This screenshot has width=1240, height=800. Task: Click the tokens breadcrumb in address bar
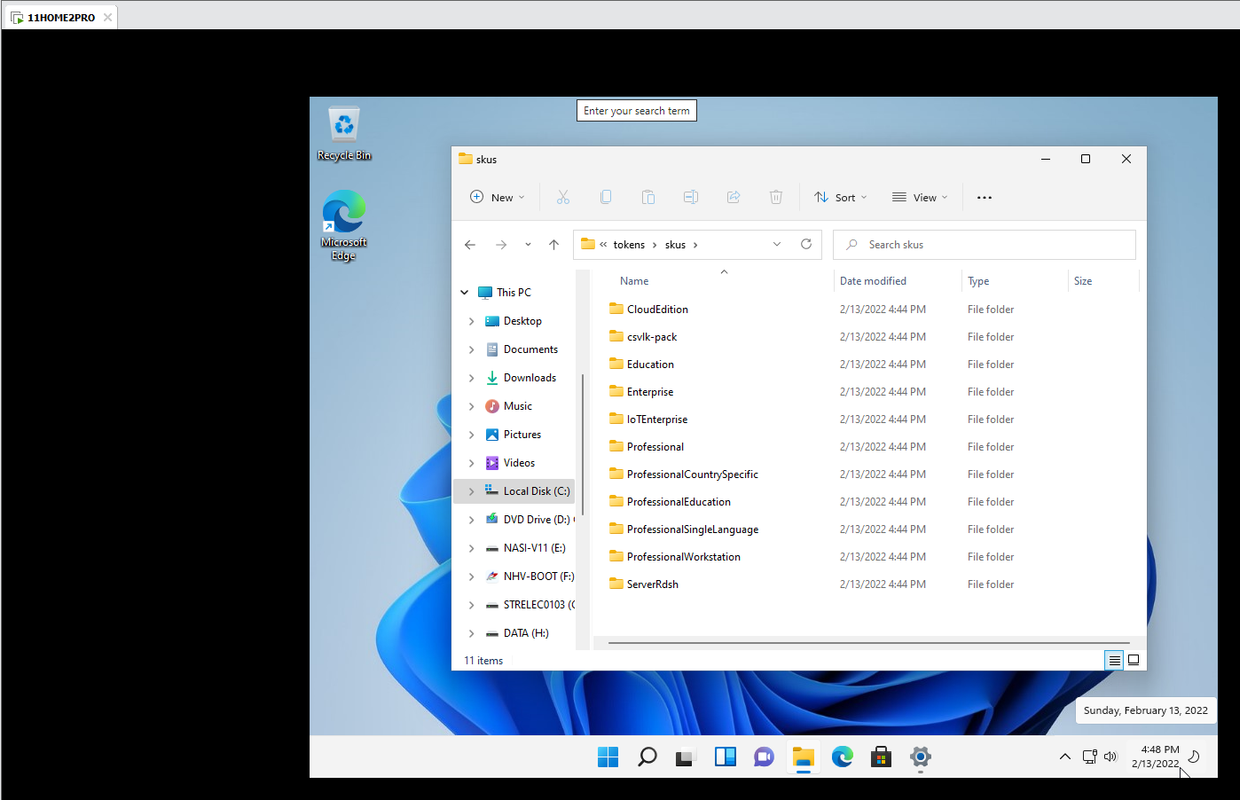629,244
